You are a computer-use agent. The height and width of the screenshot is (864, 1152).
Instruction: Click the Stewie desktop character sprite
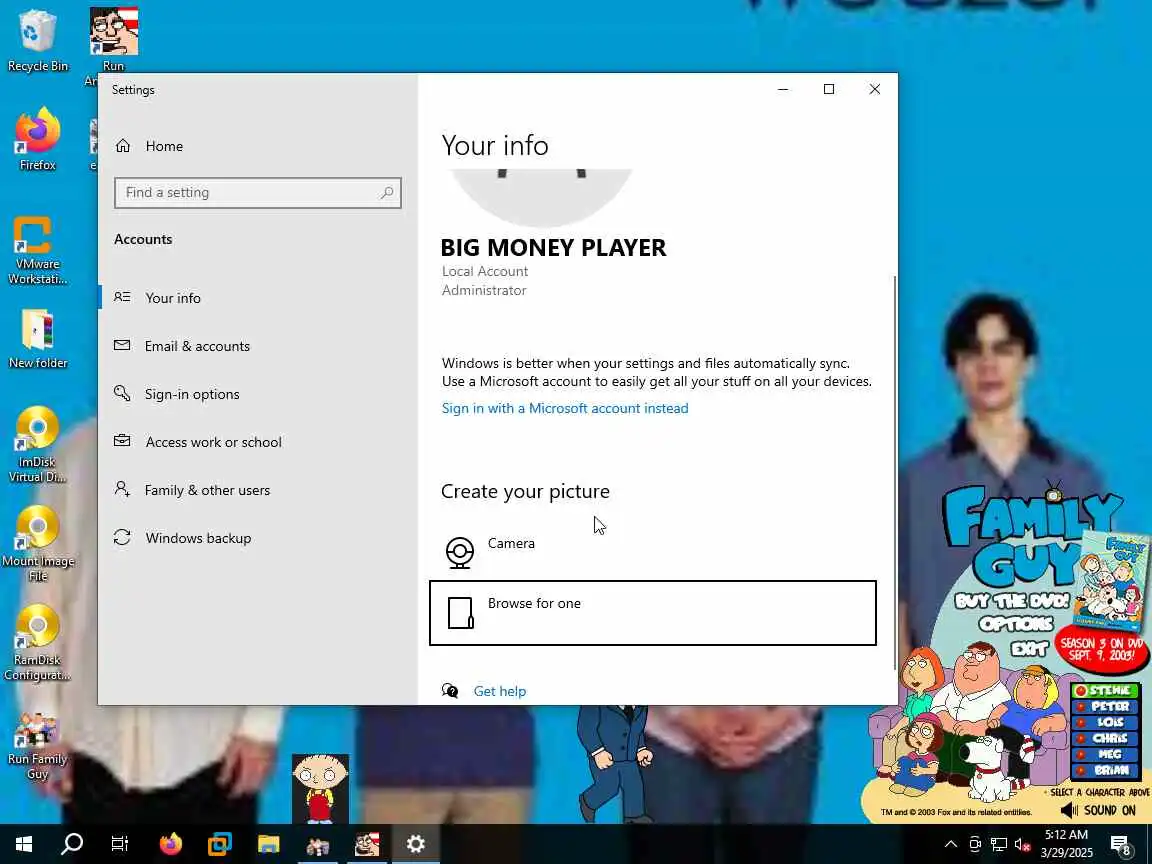click(x=320, y=788)
